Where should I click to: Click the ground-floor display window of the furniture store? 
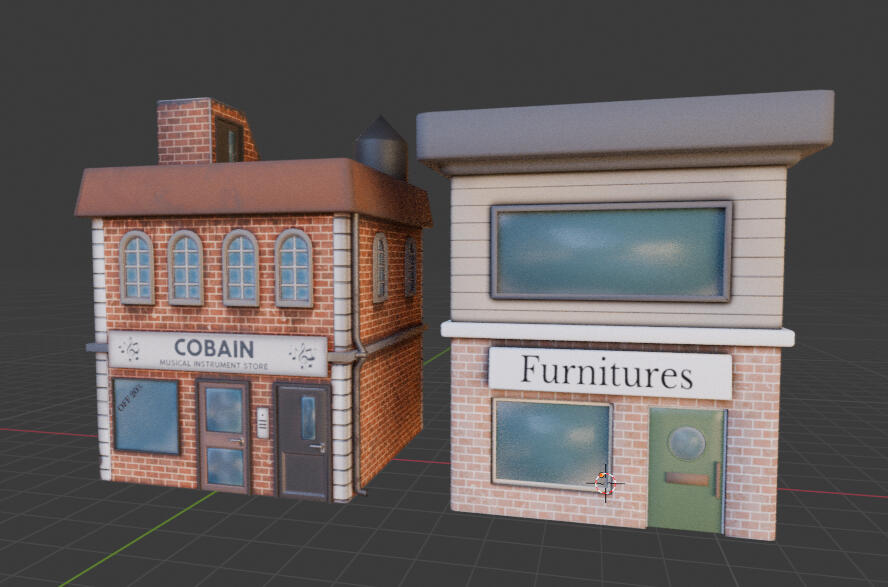pyautogui.click(x=552, y=443)
